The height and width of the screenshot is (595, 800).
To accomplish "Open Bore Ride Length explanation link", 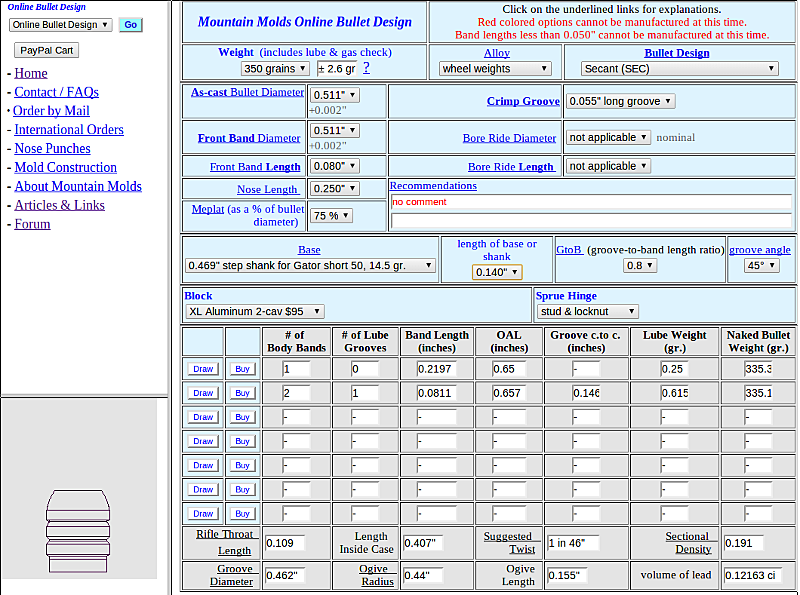I will tap(511, 167).
